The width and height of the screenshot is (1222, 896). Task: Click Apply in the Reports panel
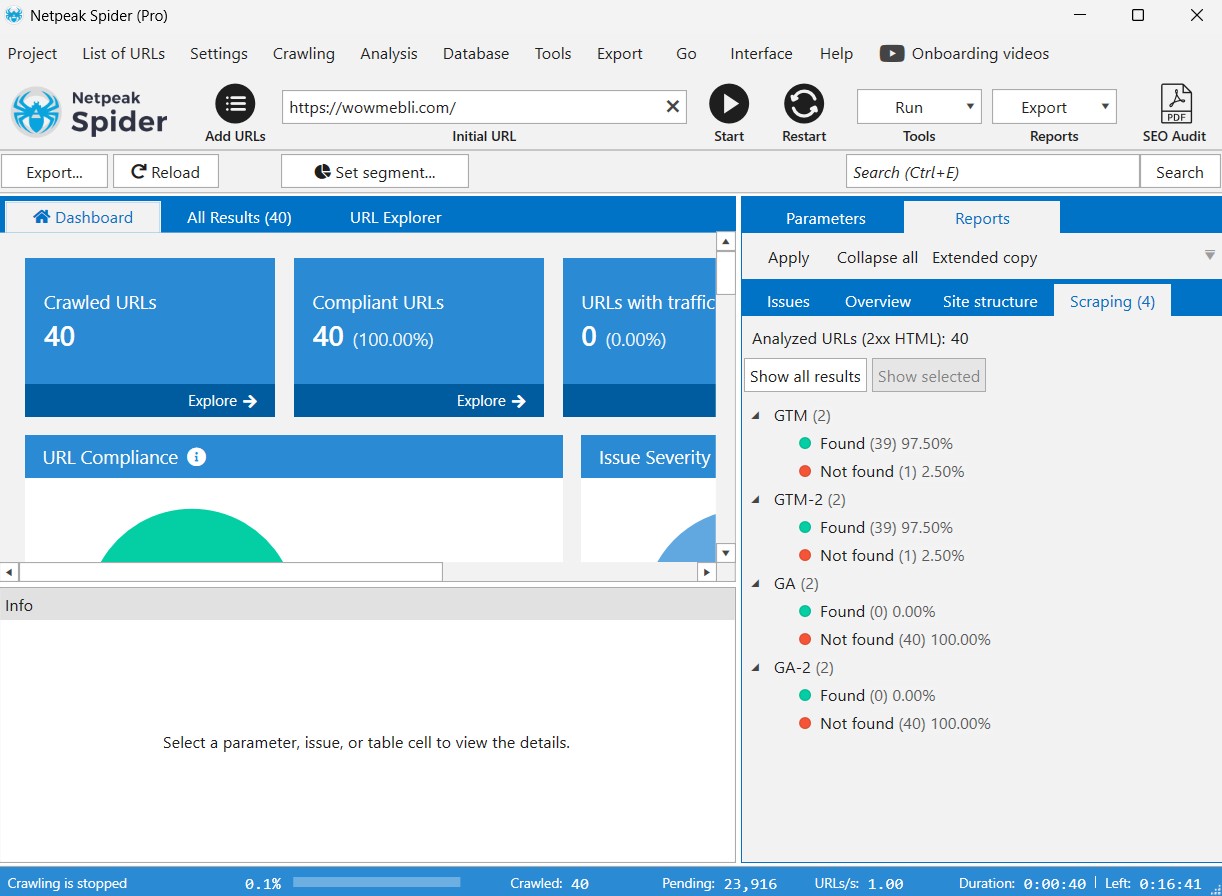pos(788,258)
